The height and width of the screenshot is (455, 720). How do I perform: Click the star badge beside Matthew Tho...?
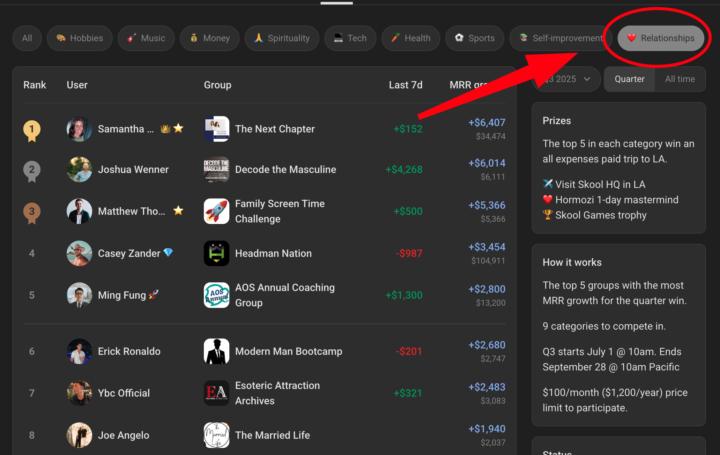tap(178, 211)
